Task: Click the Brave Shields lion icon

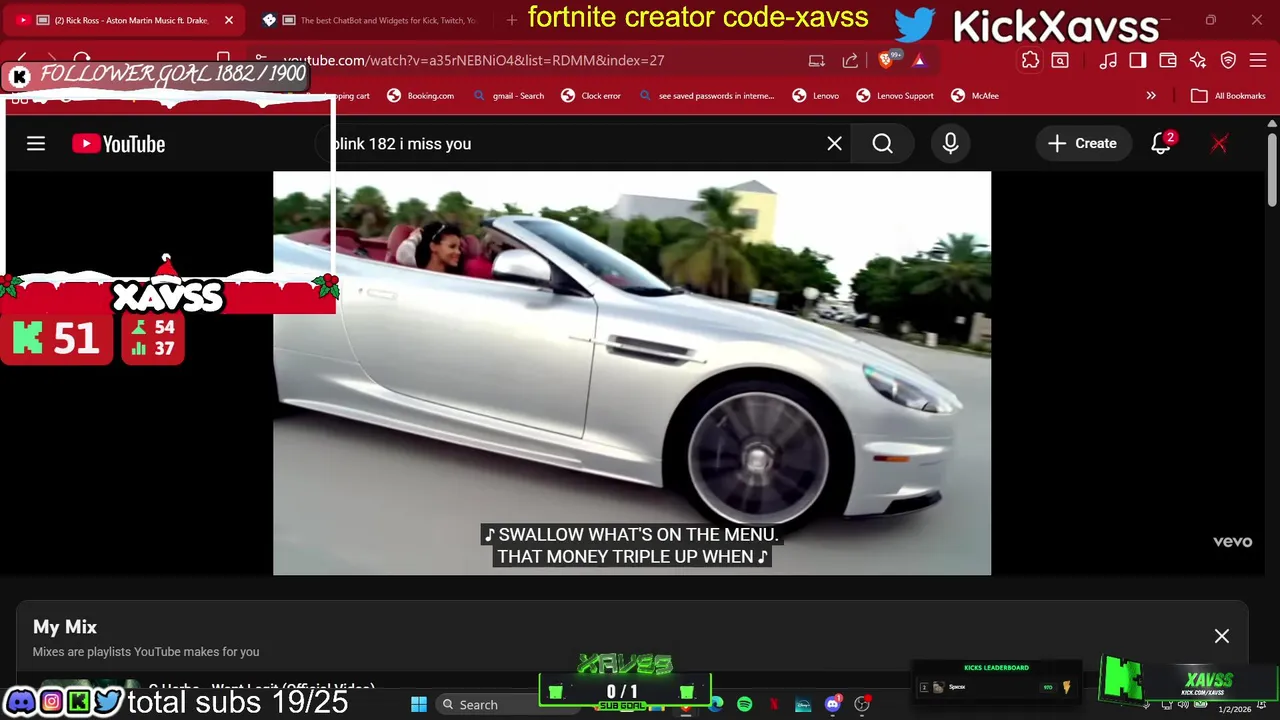Action: tap(886, 60)
